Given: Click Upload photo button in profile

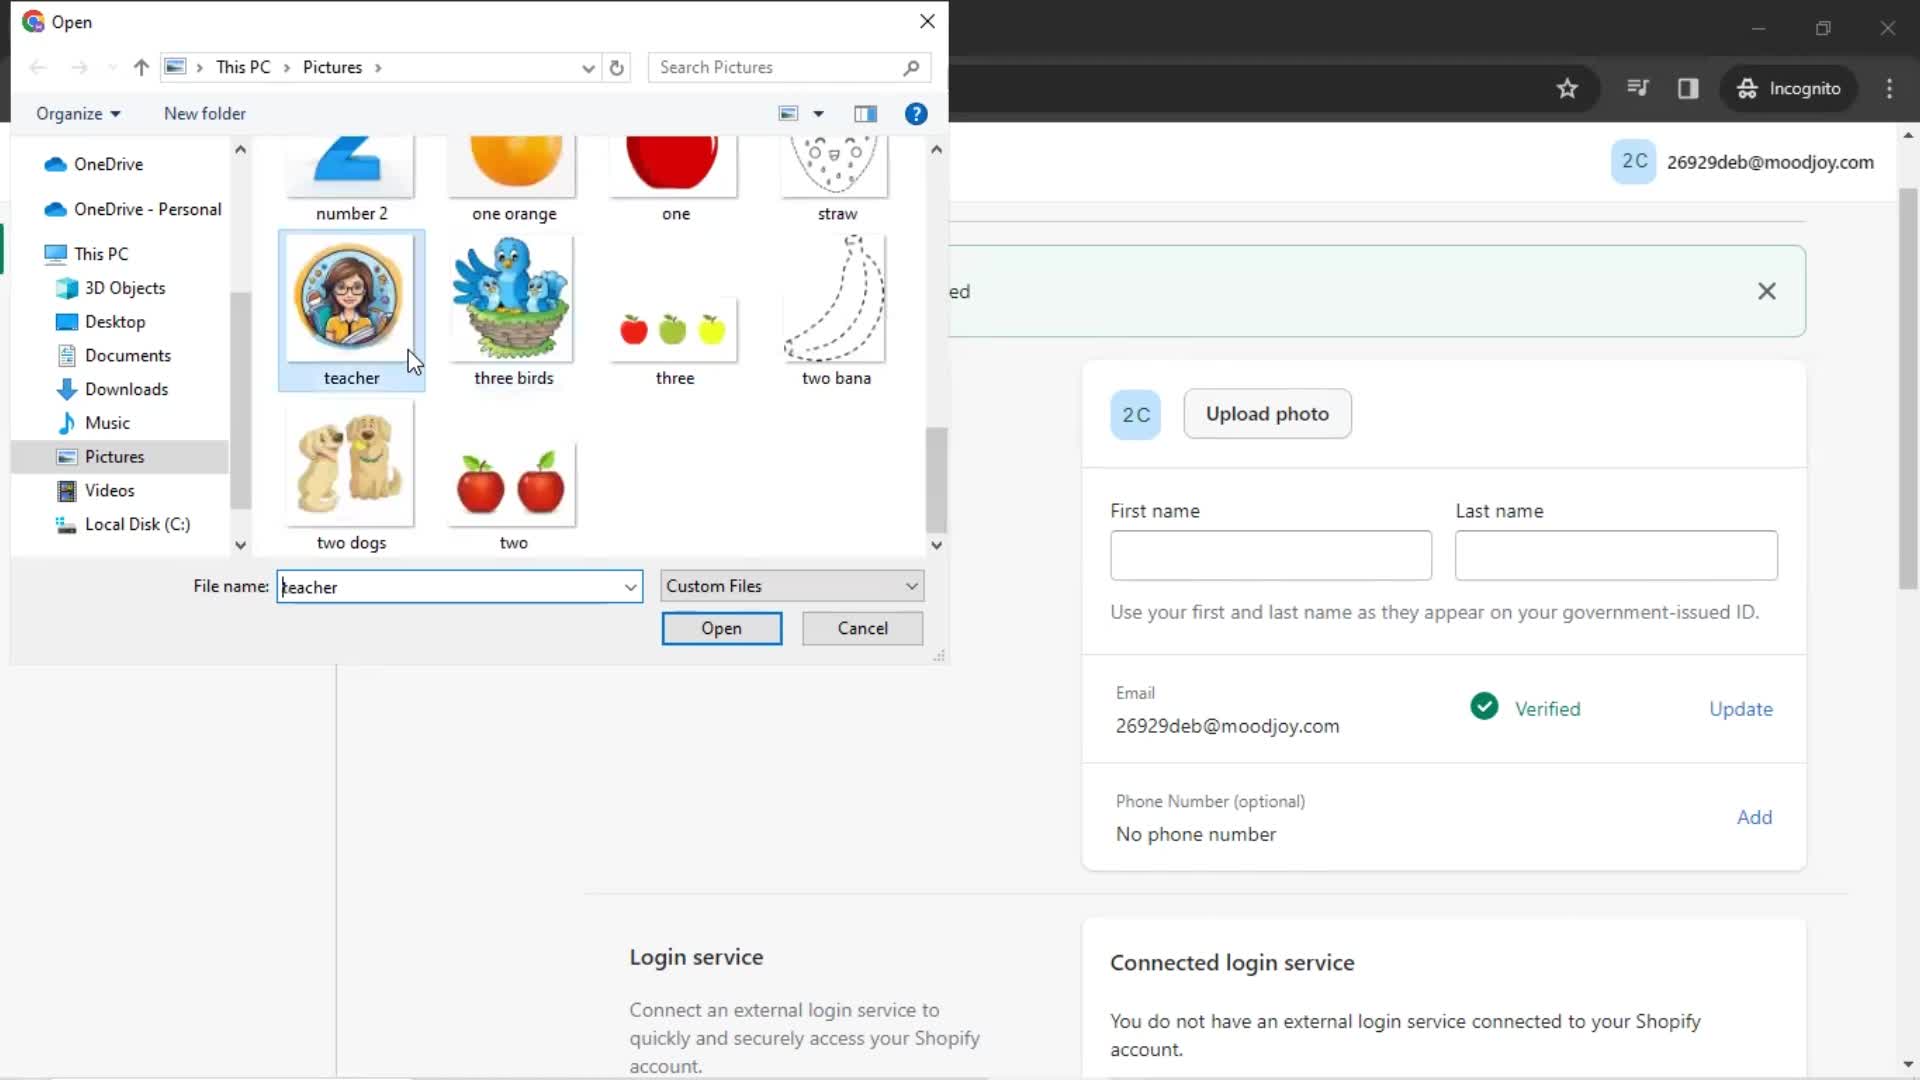Looking at the screenshot, I should click(x=1267, y=414).
